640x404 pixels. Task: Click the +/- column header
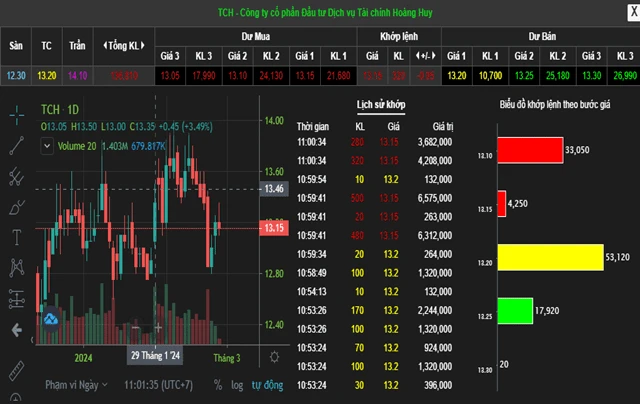point(427,56)
